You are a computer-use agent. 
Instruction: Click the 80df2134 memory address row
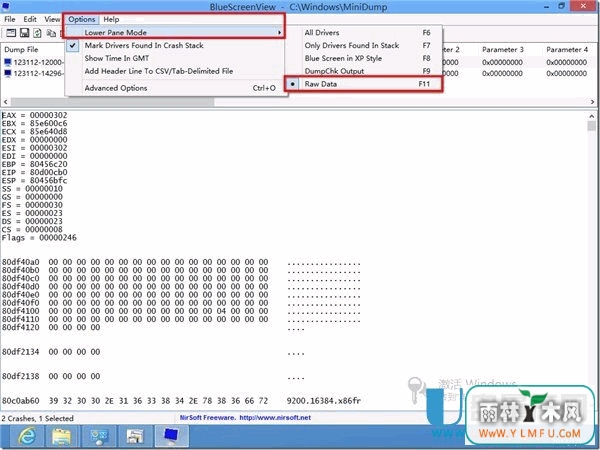153,352
